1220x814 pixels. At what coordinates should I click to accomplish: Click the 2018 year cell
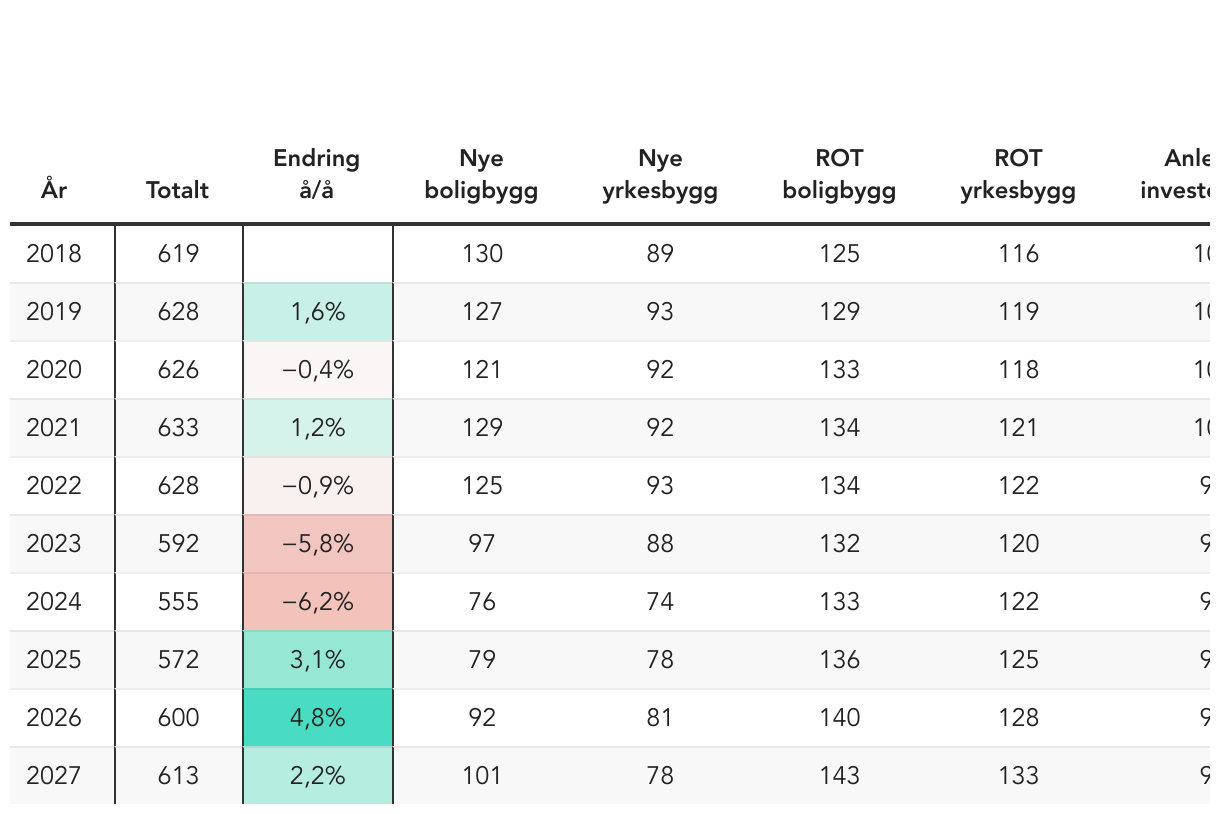click(x=54, y=254)
